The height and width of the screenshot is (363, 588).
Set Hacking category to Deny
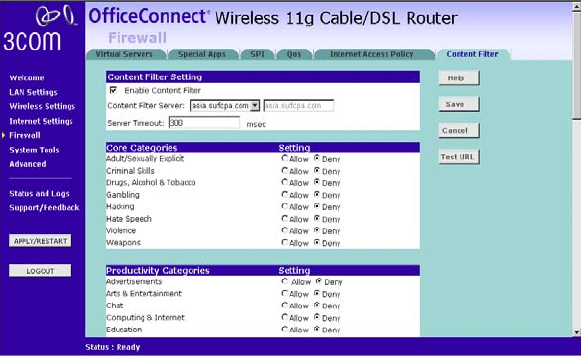click(317, 206)
